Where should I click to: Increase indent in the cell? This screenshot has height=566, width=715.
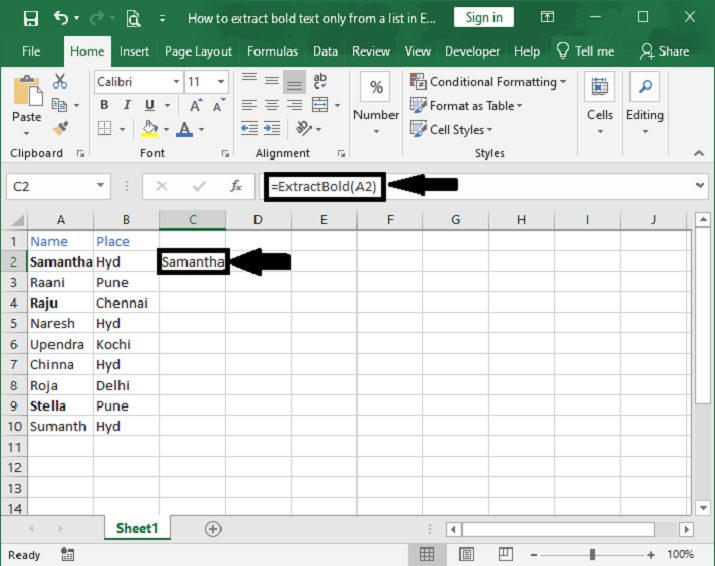pyautogui.click(x=272, y=129)
